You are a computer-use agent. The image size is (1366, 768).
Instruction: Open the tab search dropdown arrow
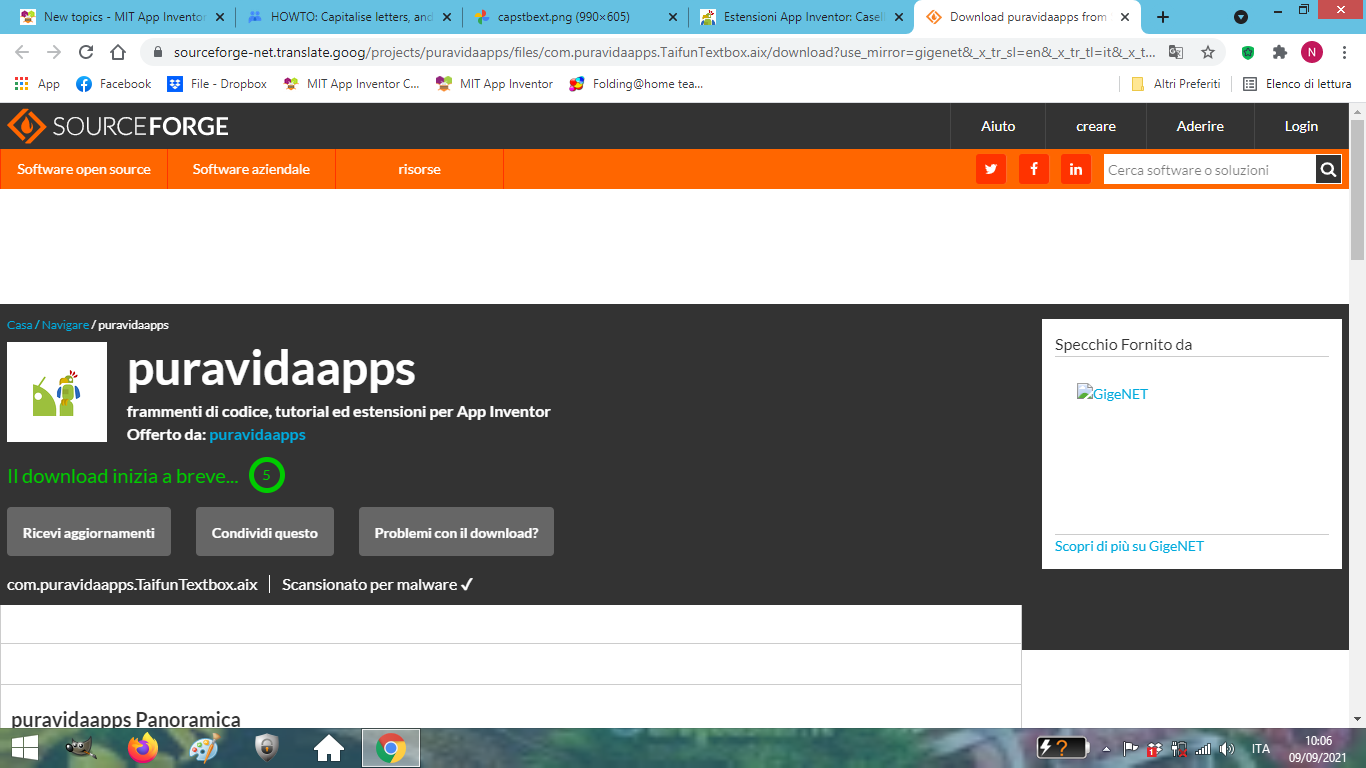coord(1241,17)
